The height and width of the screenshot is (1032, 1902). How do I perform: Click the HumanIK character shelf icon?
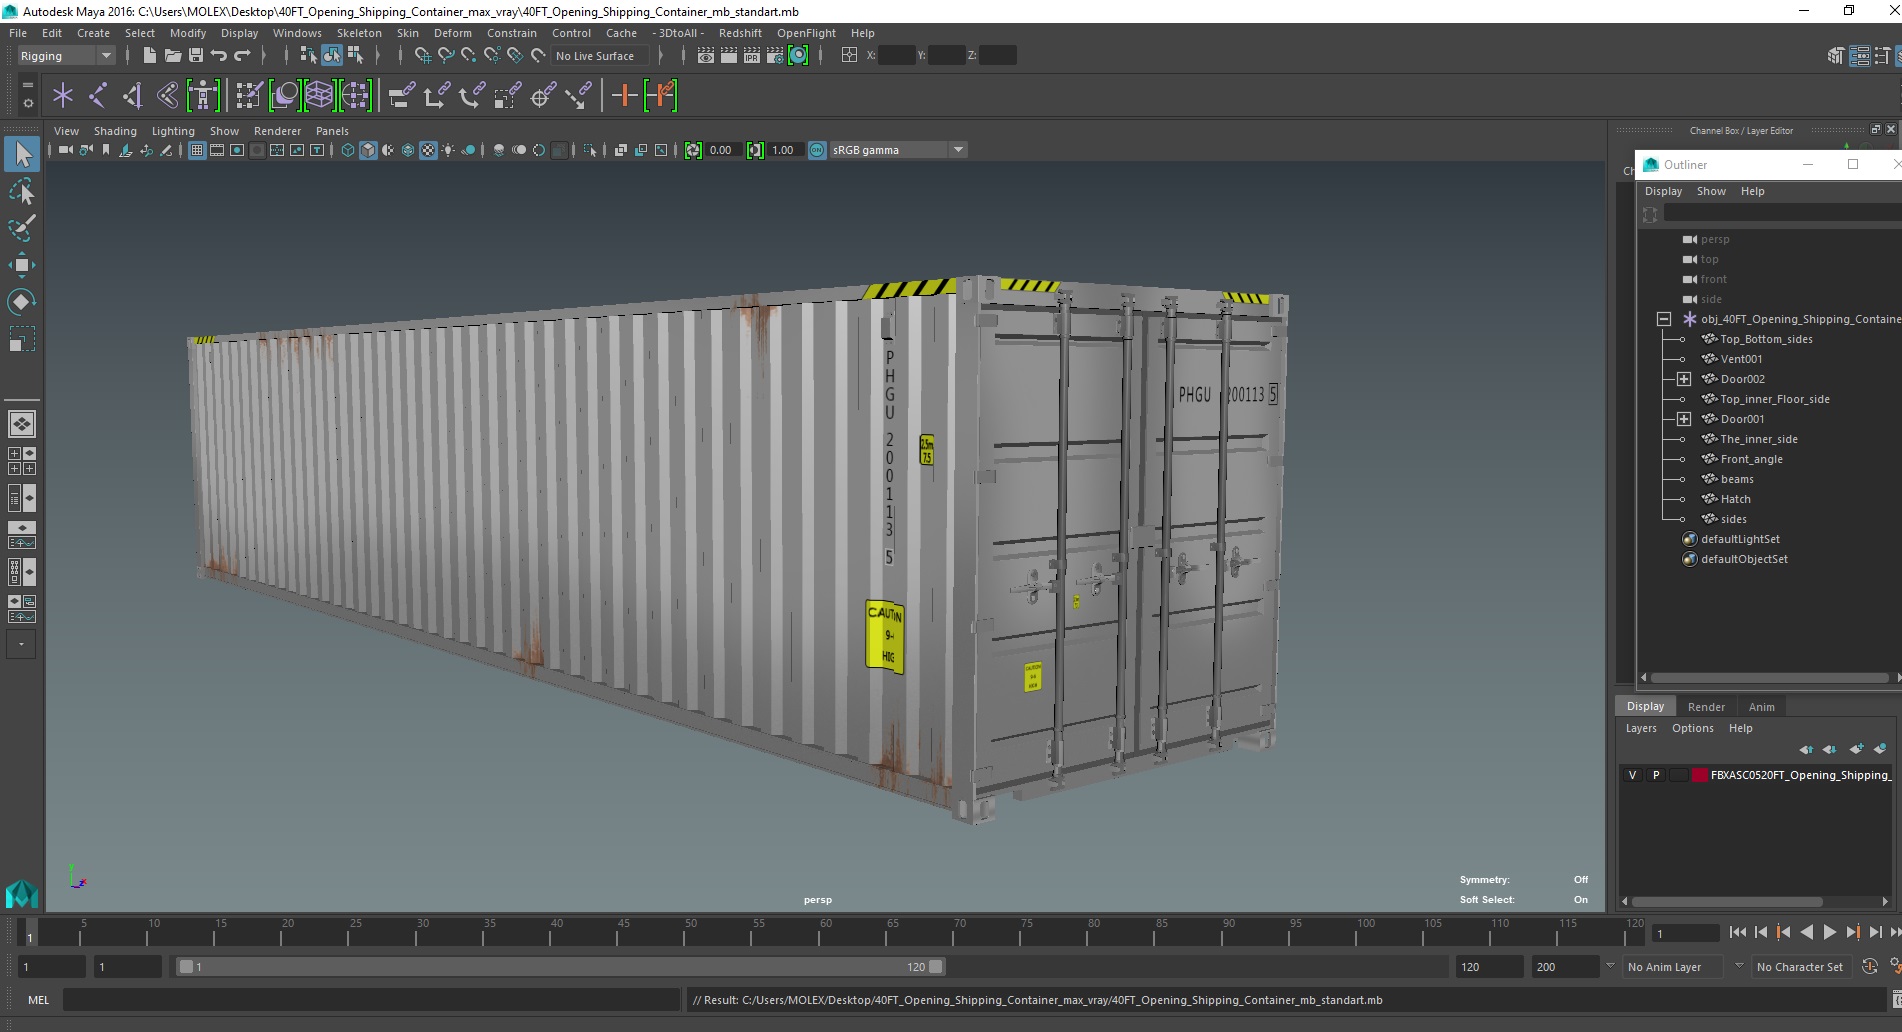(203, 96)
